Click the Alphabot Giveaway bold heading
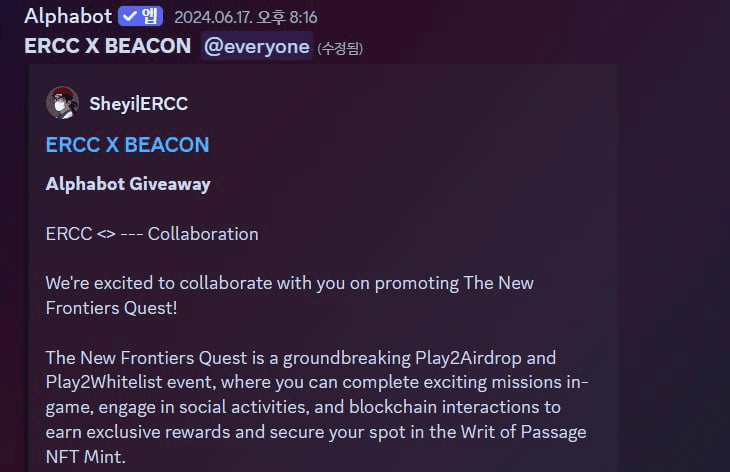The image size is (730, 472). [x=128, y=184]
